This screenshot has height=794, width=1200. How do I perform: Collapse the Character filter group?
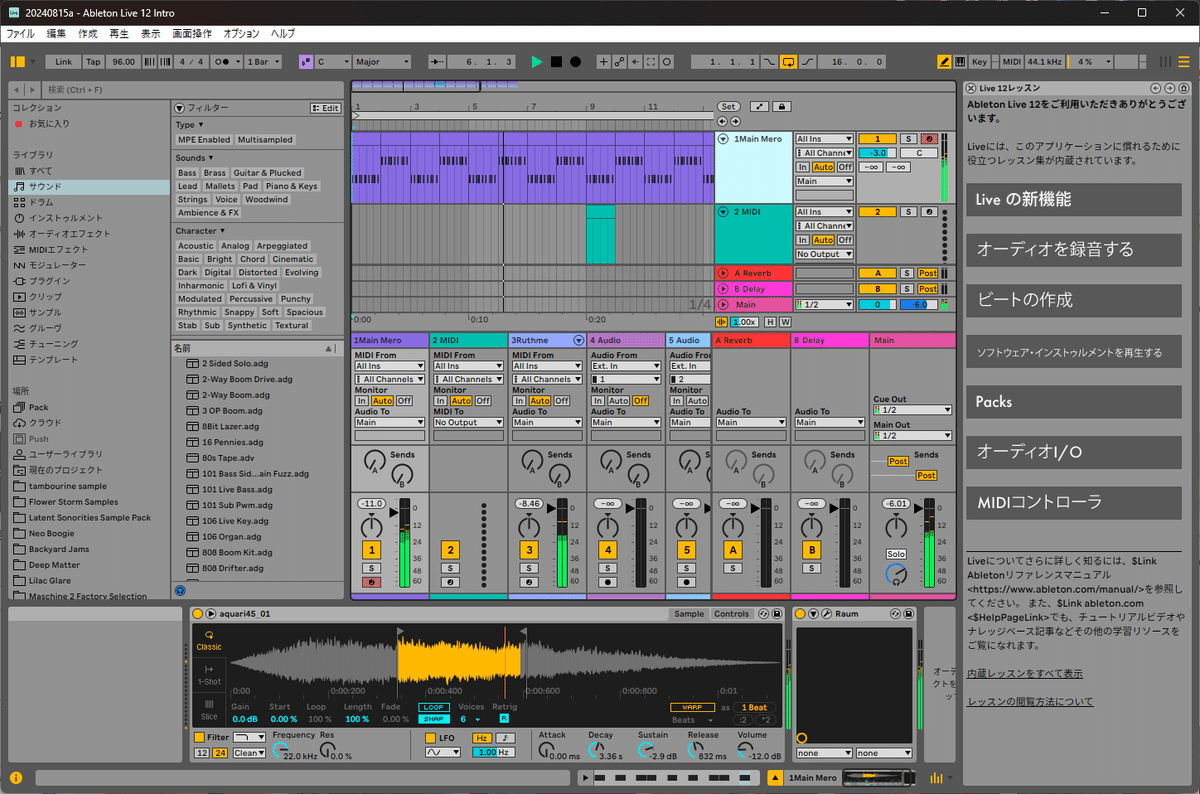click(x=199, y=231)
